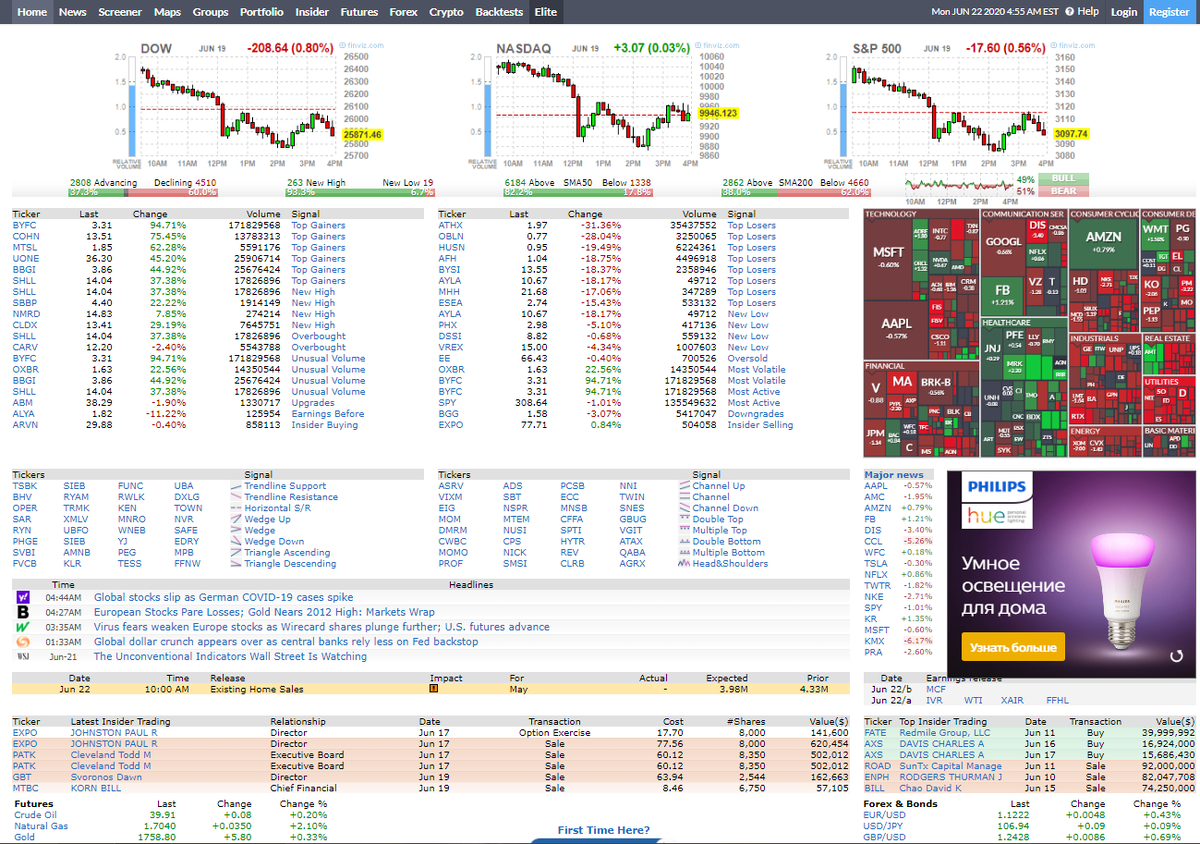
Task: Click the ATHX ticker in losers table
Action: tap(450, 226)
